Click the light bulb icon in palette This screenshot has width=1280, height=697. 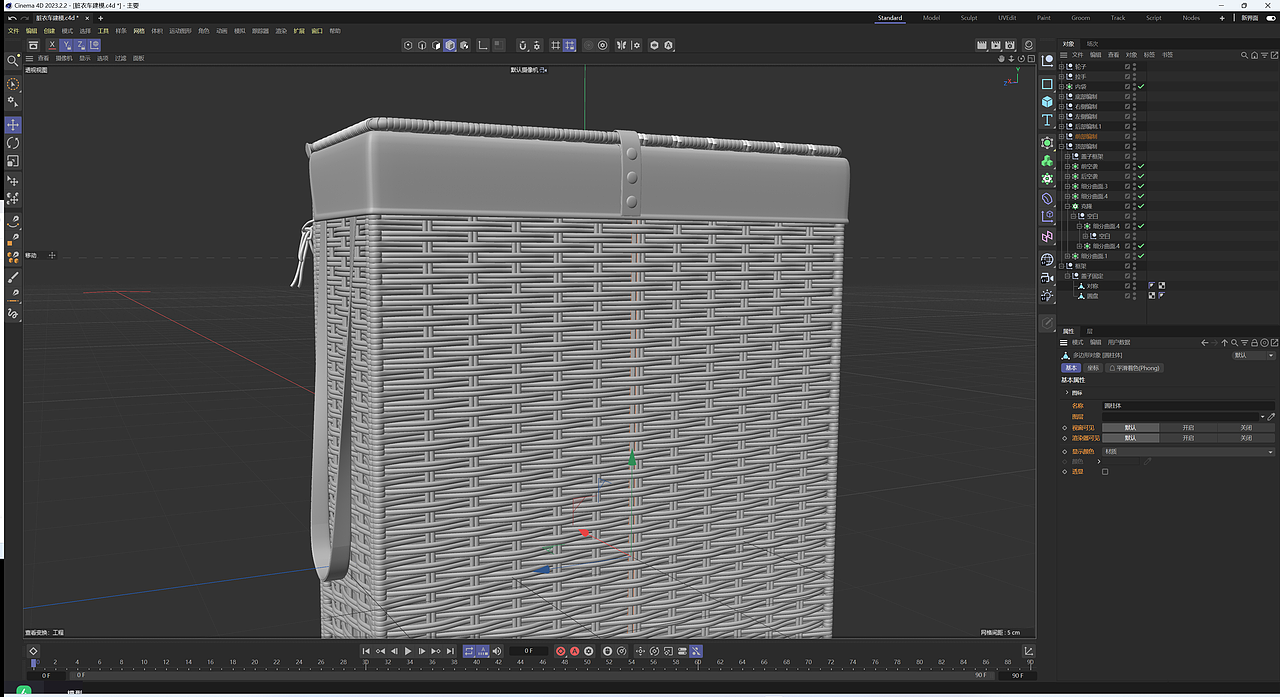click(1047, 295)
